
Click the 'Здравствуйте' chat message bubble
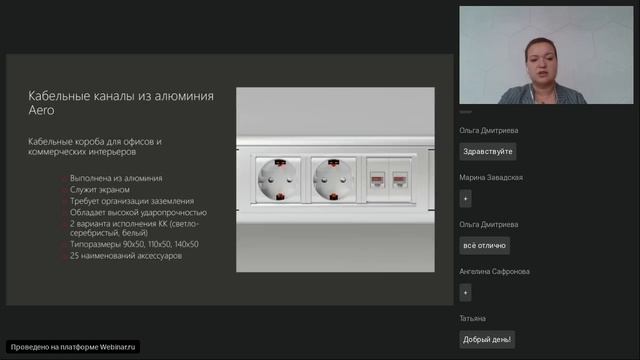[488, 151]
